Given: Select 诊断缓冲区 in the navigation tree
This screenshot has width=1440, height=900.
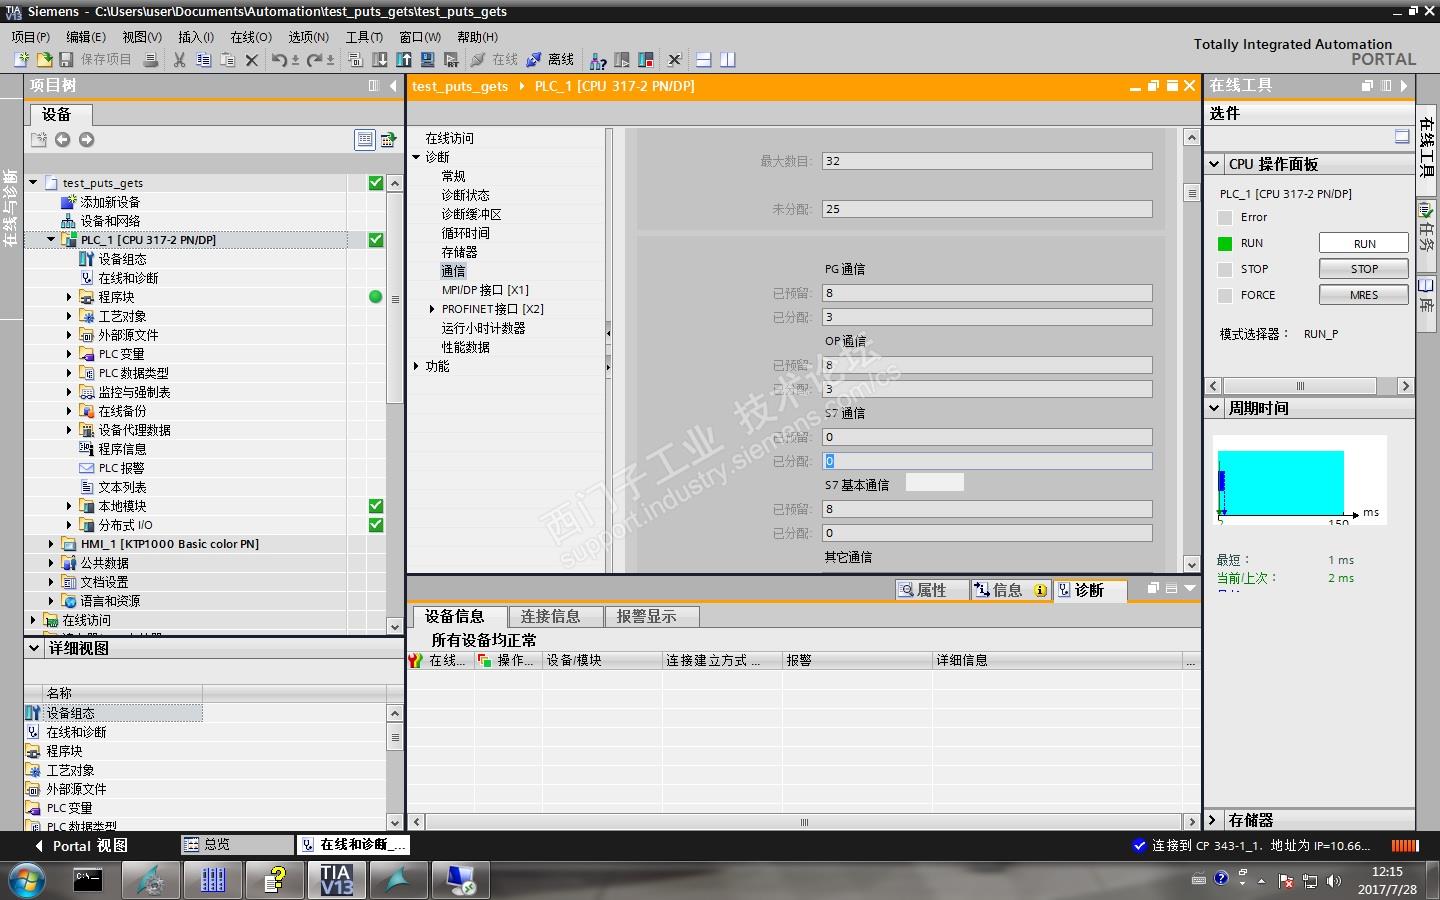Looking at the screenshot, I should pyautogui.click(x=471, y=214).
